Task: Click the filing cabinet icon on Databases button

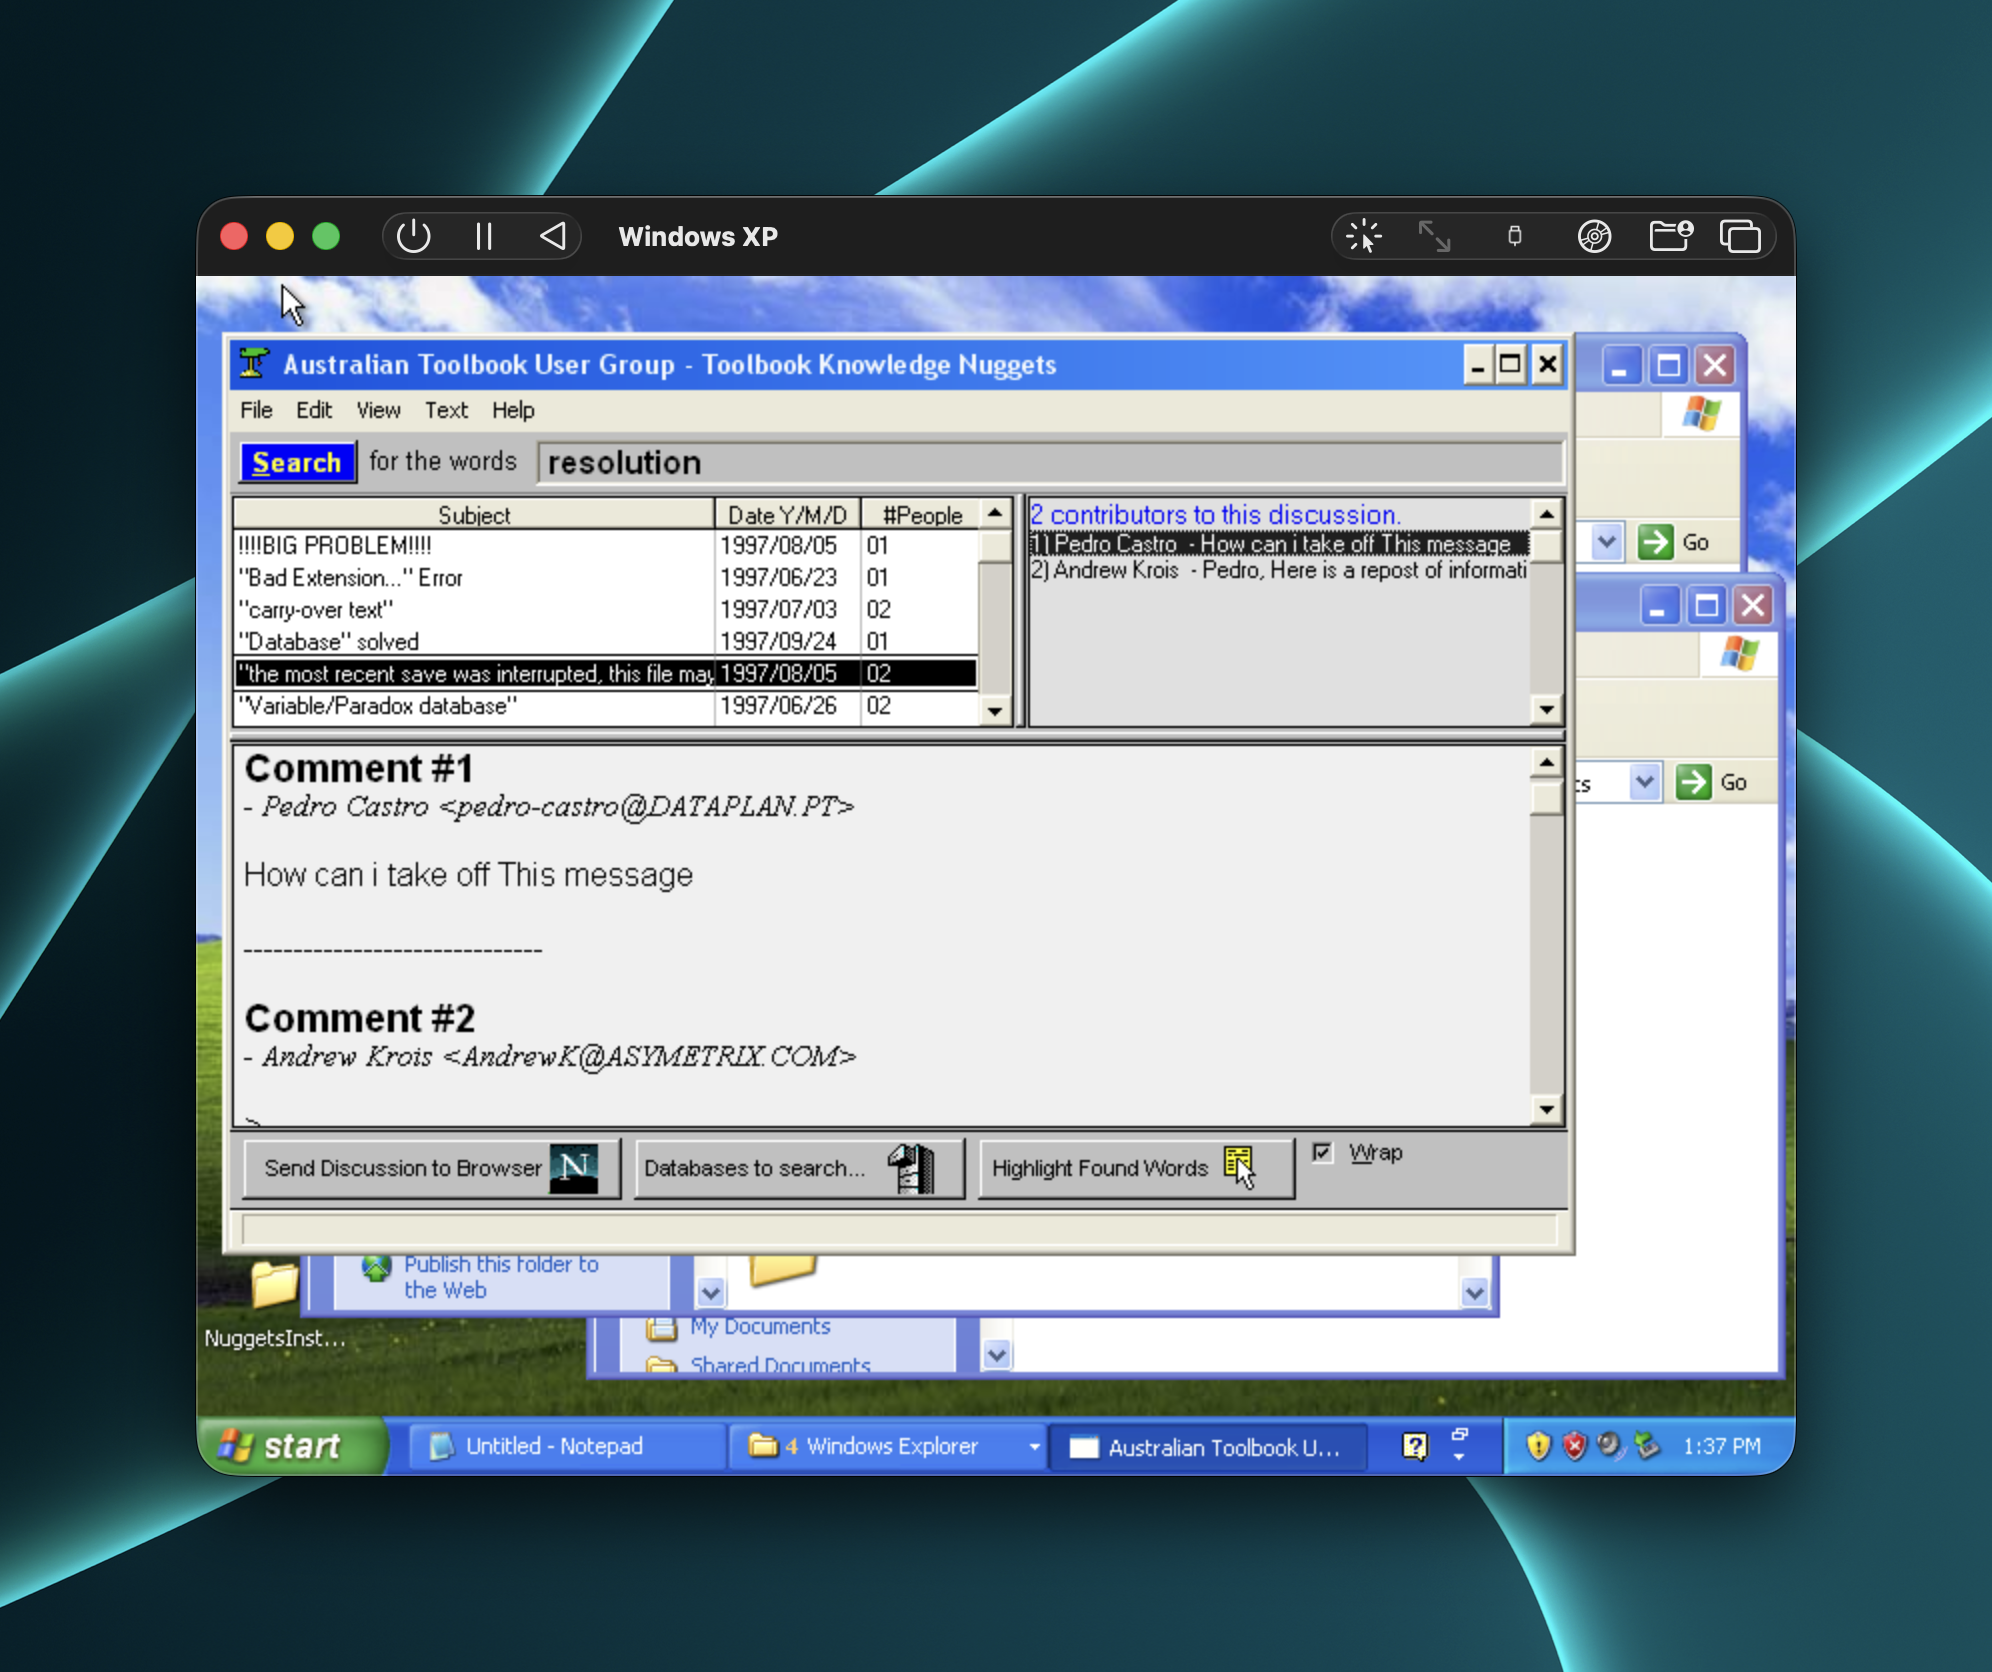Action: coord(911,1168)
